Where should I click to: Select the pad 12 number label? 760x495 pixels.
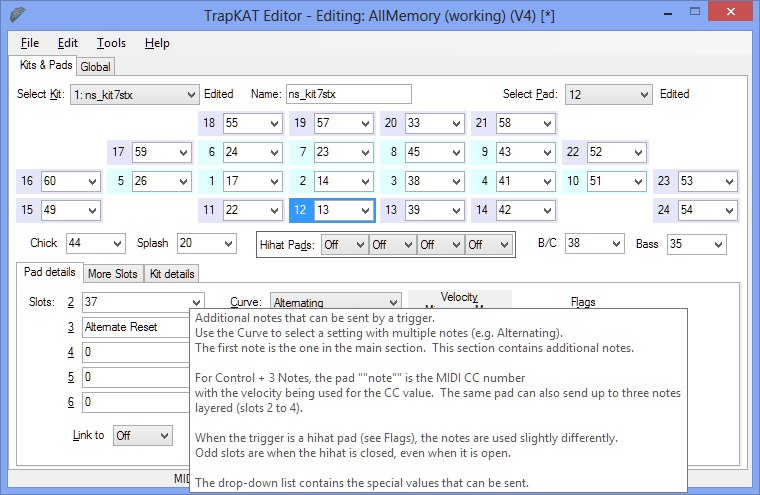click(x=301, y=210)
